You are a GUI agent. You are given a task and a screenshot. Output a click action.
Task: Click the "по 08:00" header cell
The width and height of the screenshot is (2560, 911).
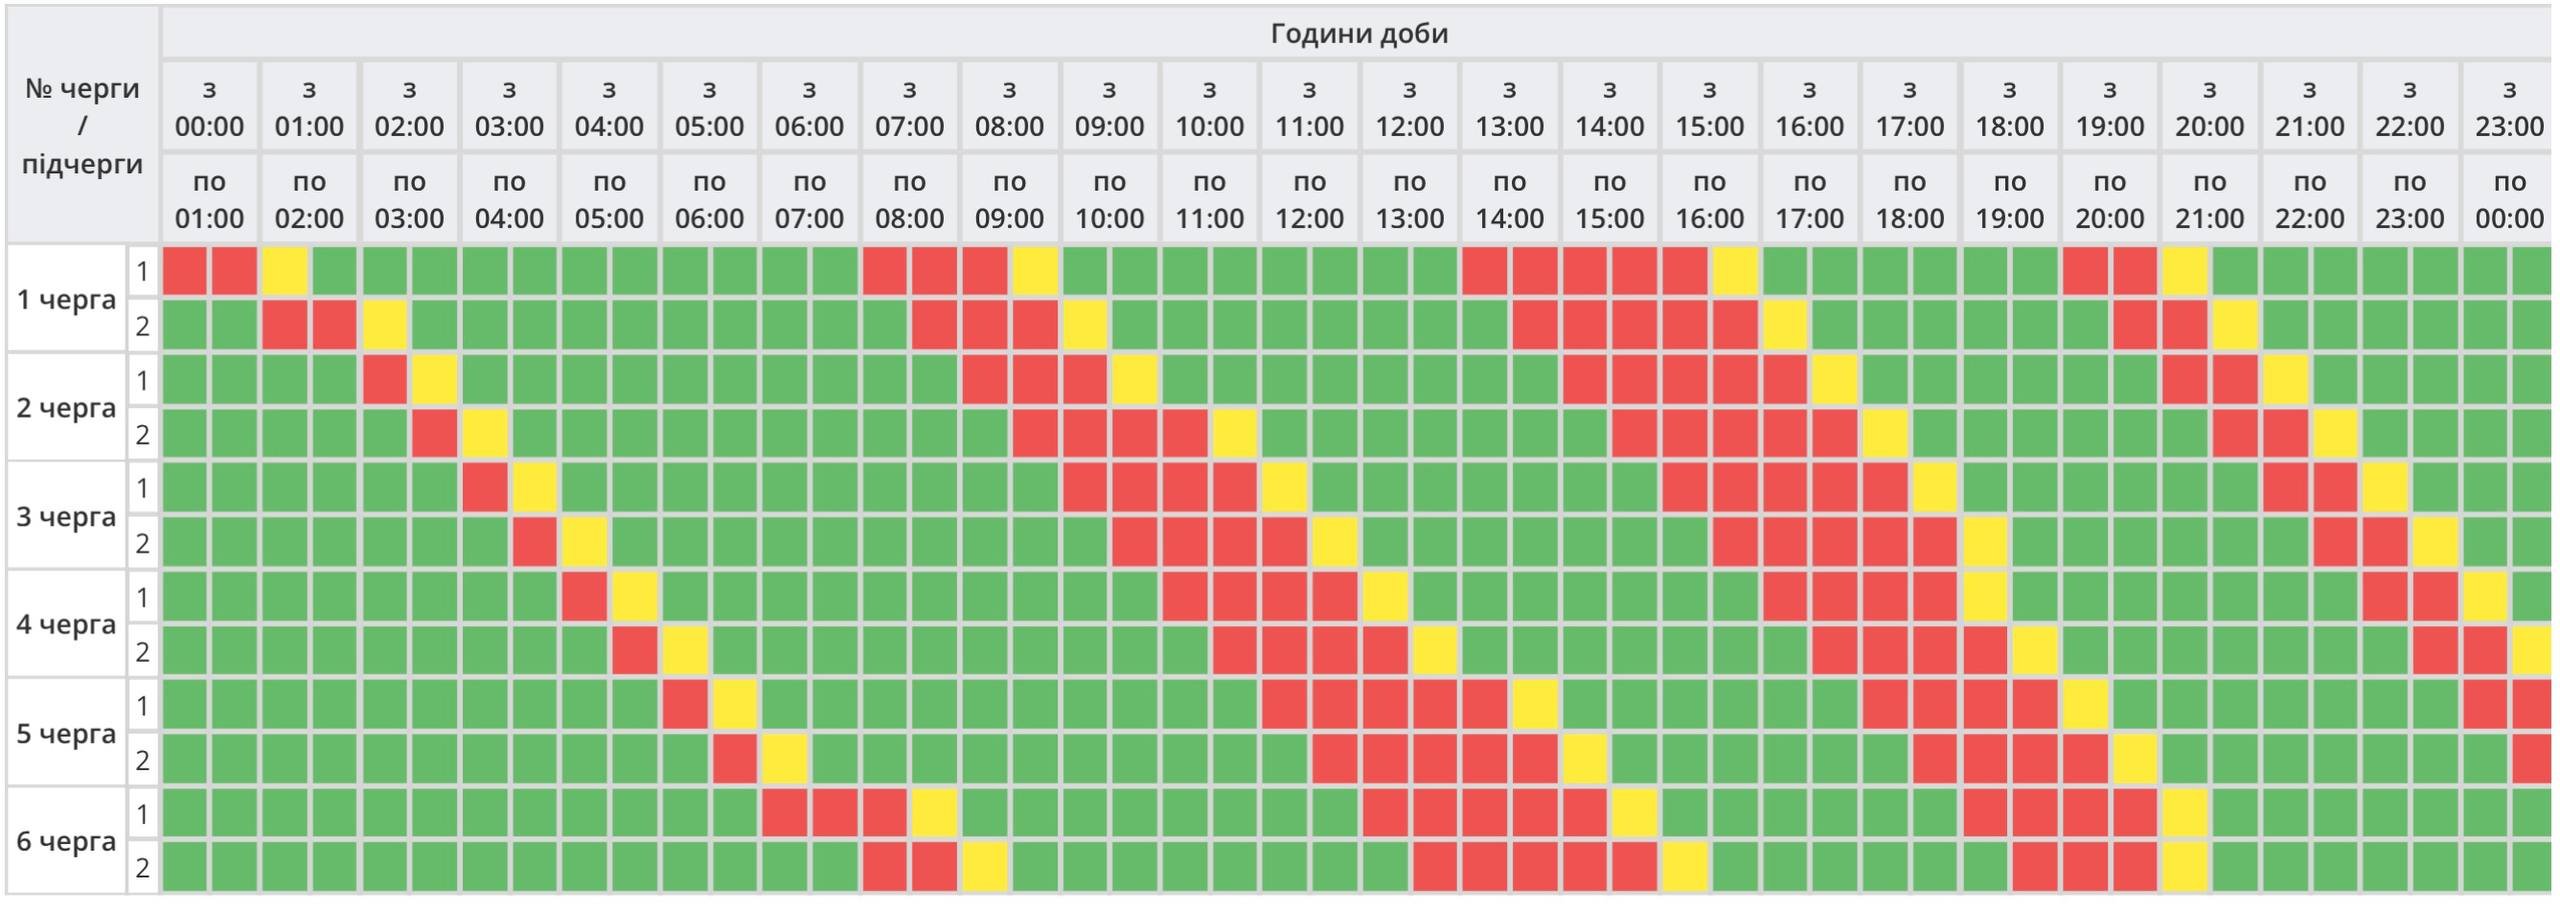click(909, 199)
